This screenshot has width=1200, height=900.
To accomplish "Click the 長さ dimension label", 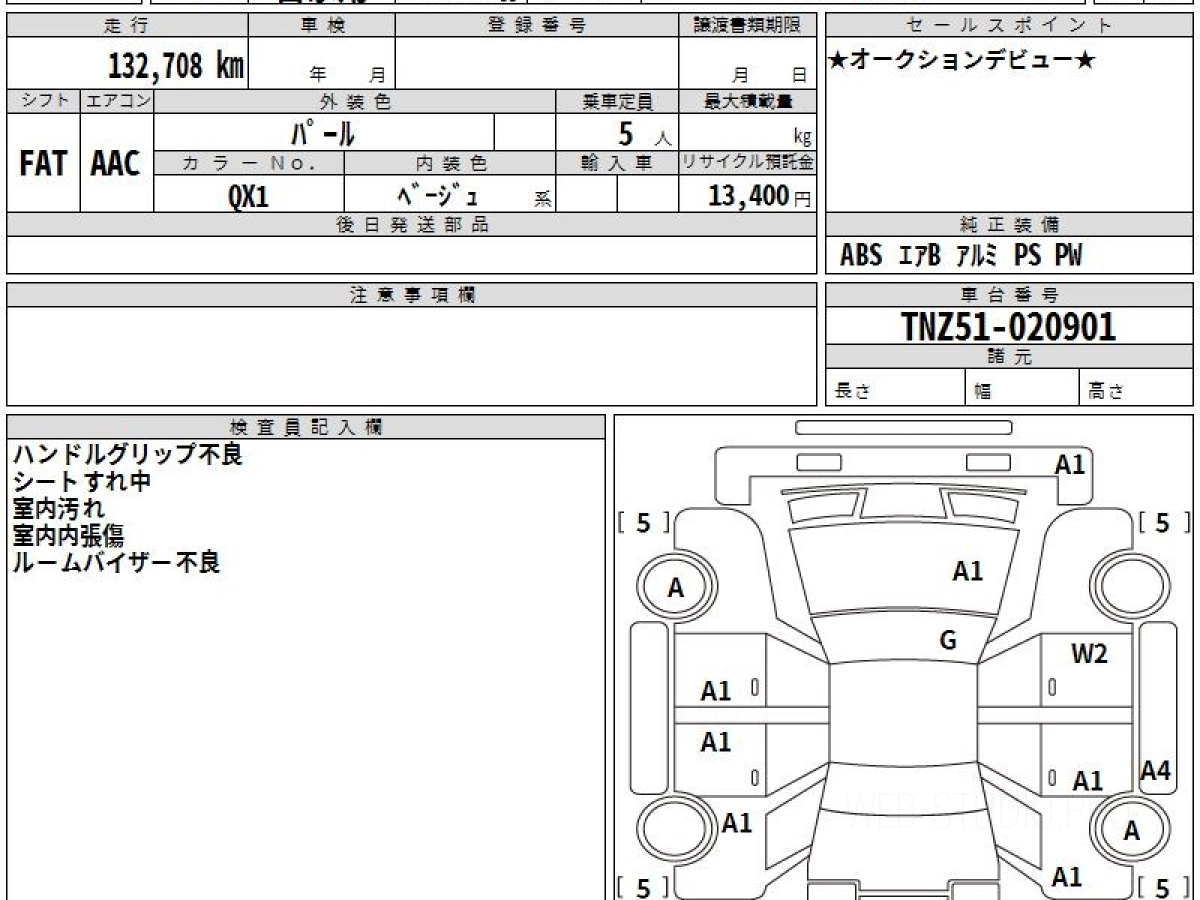I will tap(854, 392).
